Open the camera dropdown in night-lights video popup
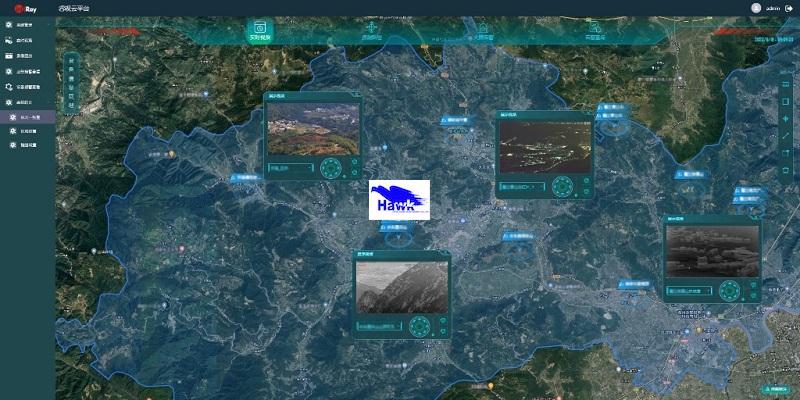 pos(522,186)
